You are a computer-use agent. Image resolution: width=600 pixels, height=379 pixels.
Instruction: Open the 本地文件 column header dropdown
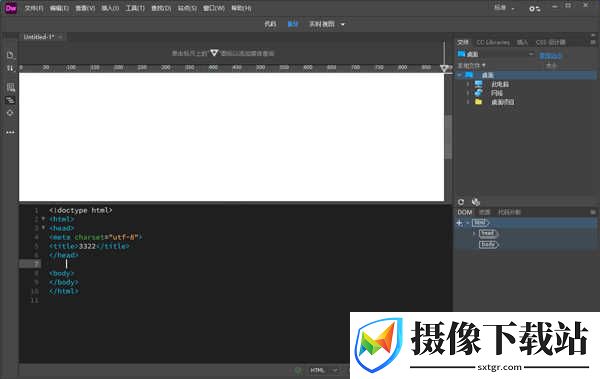pos(471,65)
